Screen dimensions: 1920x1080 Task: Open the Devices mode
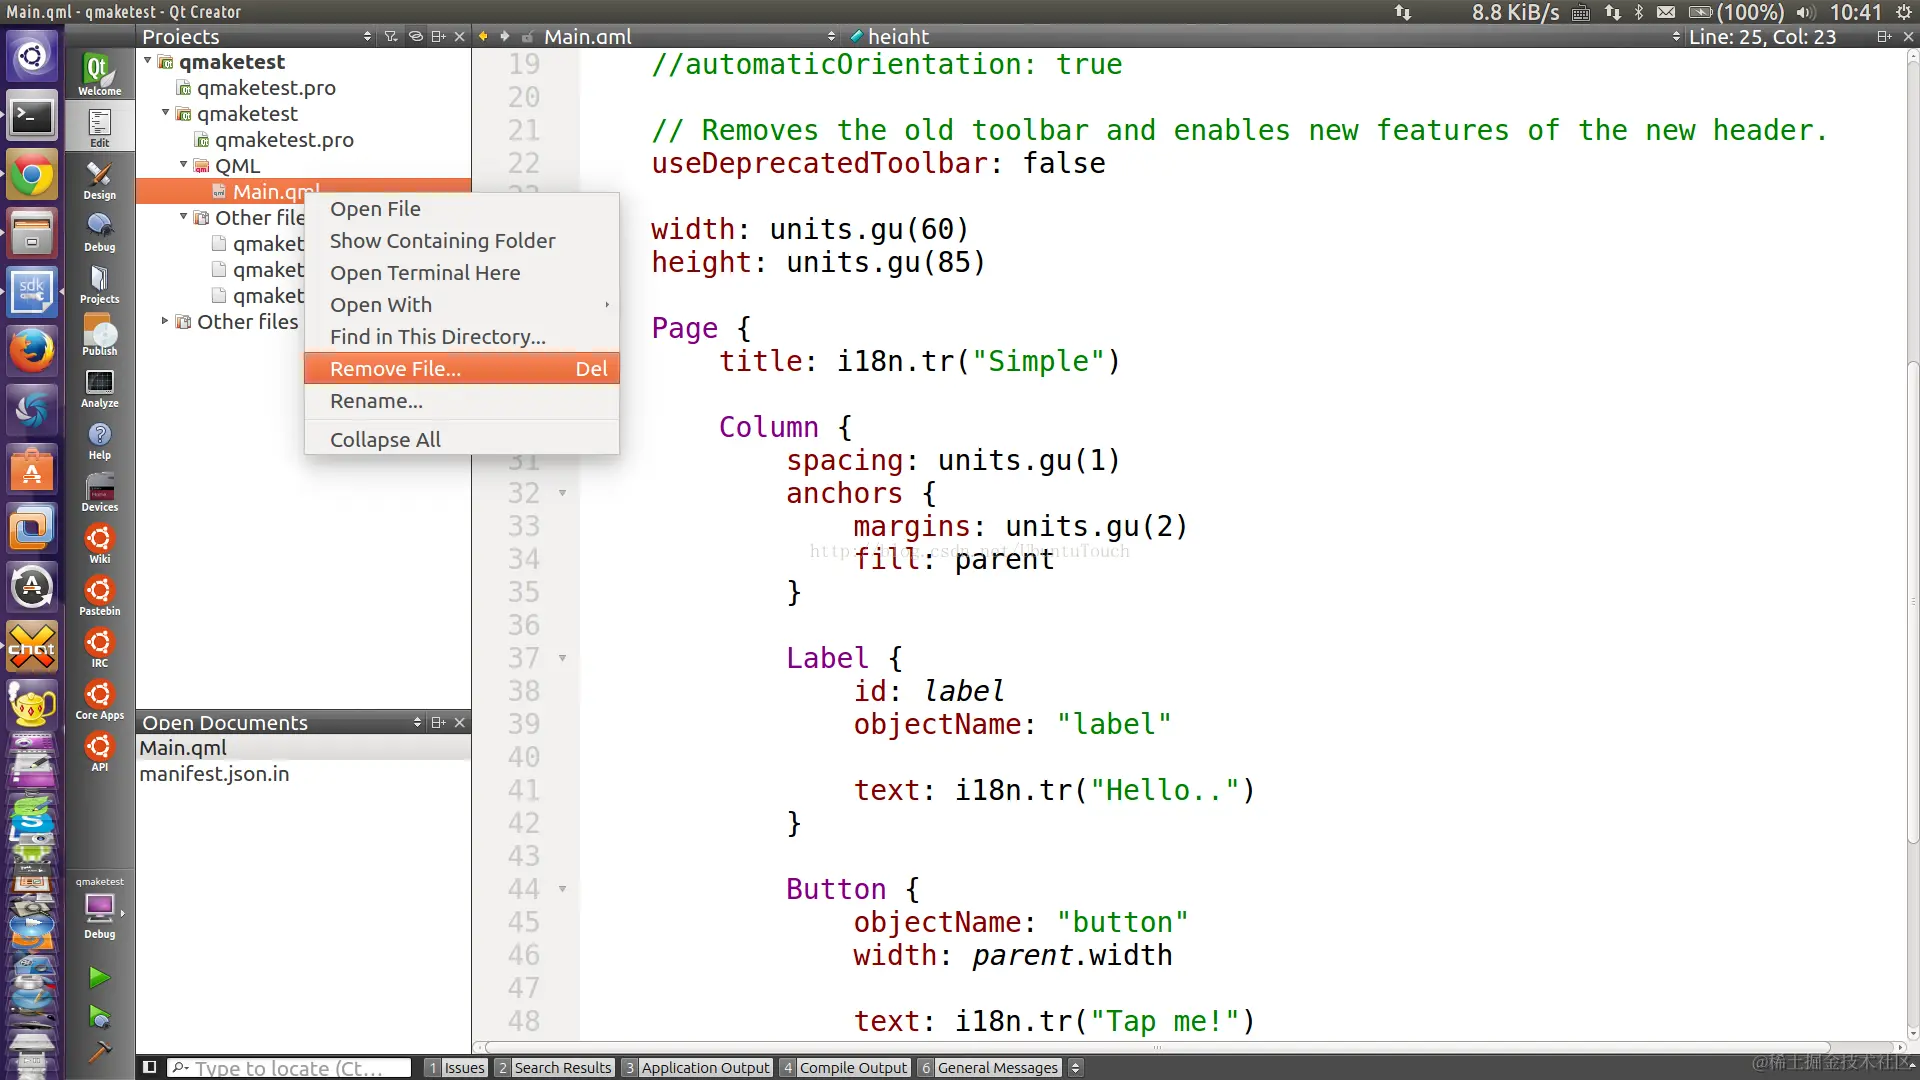click(99, 493)
